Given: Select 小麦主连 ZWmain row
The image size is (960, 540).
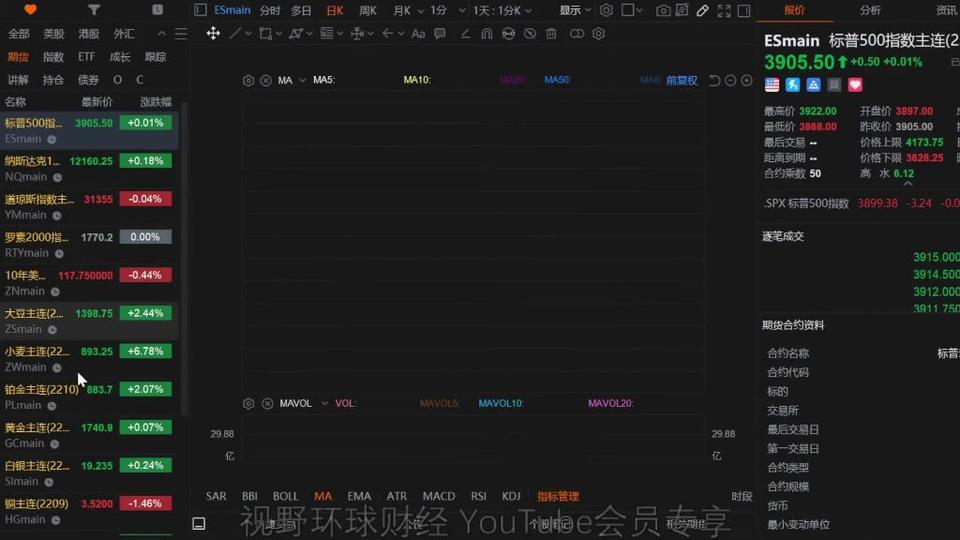Looking at the screenshot, I should tap(89, 359).
